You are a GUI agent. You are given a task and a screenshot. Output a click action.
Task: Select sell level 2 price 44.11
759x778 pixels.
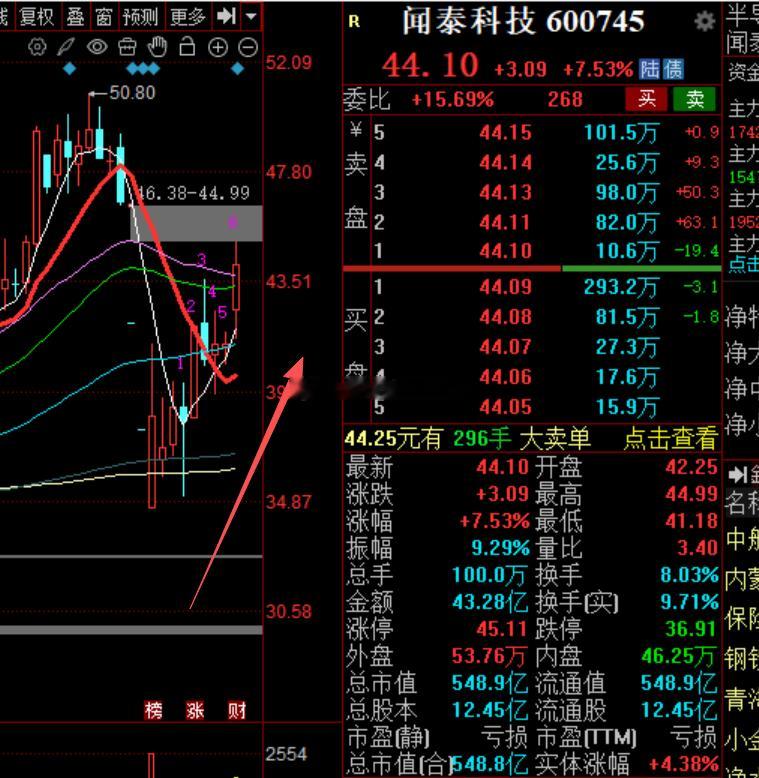point(505,222)
